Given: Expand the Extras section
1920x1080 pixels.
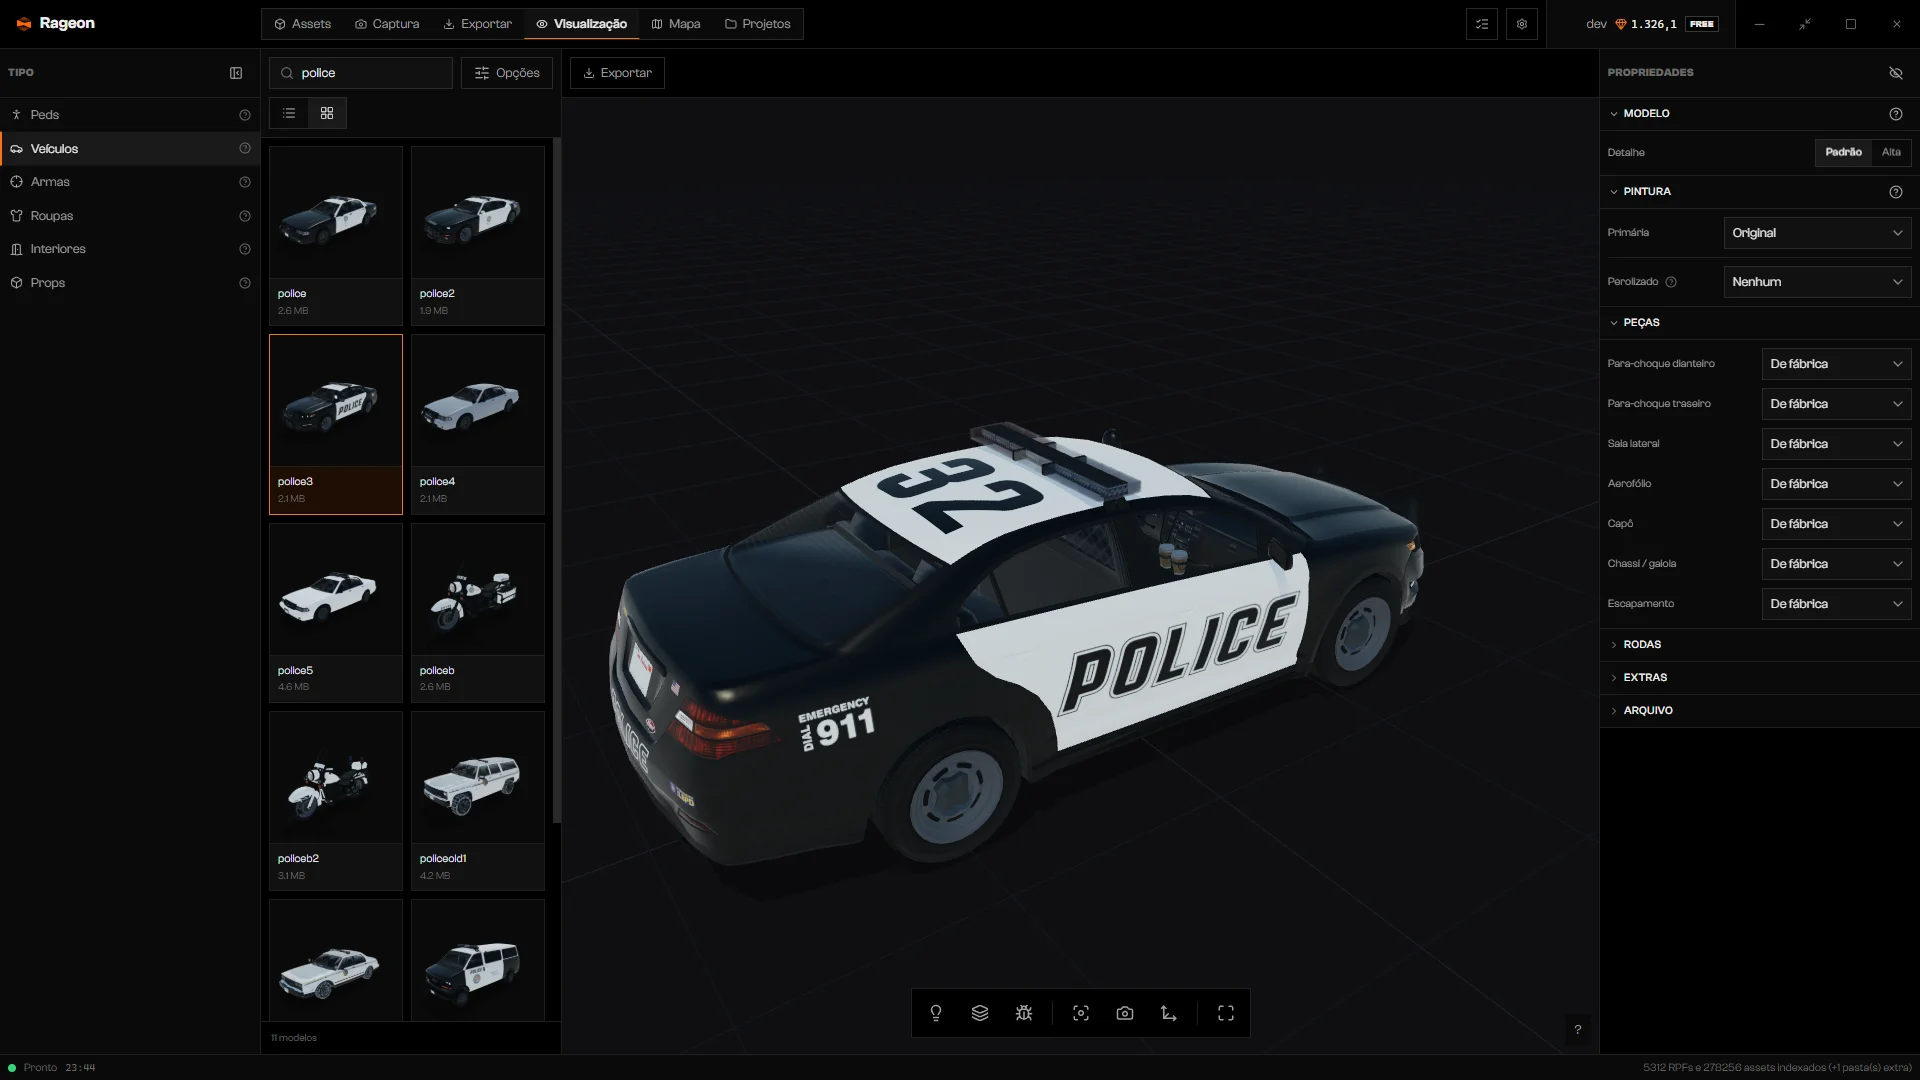Looking at the screenshot, I should point(1760,678).
